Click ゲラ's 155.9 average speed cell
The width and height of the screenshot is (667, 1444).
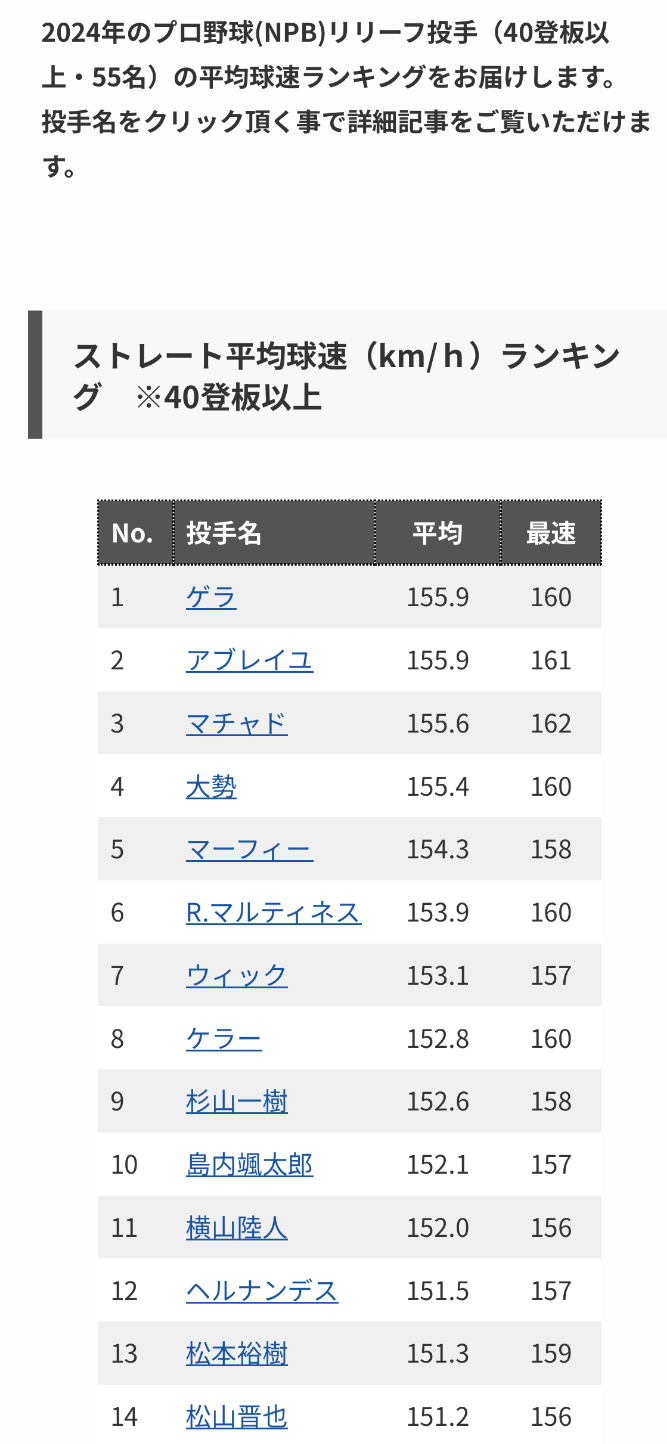[437, 597]
